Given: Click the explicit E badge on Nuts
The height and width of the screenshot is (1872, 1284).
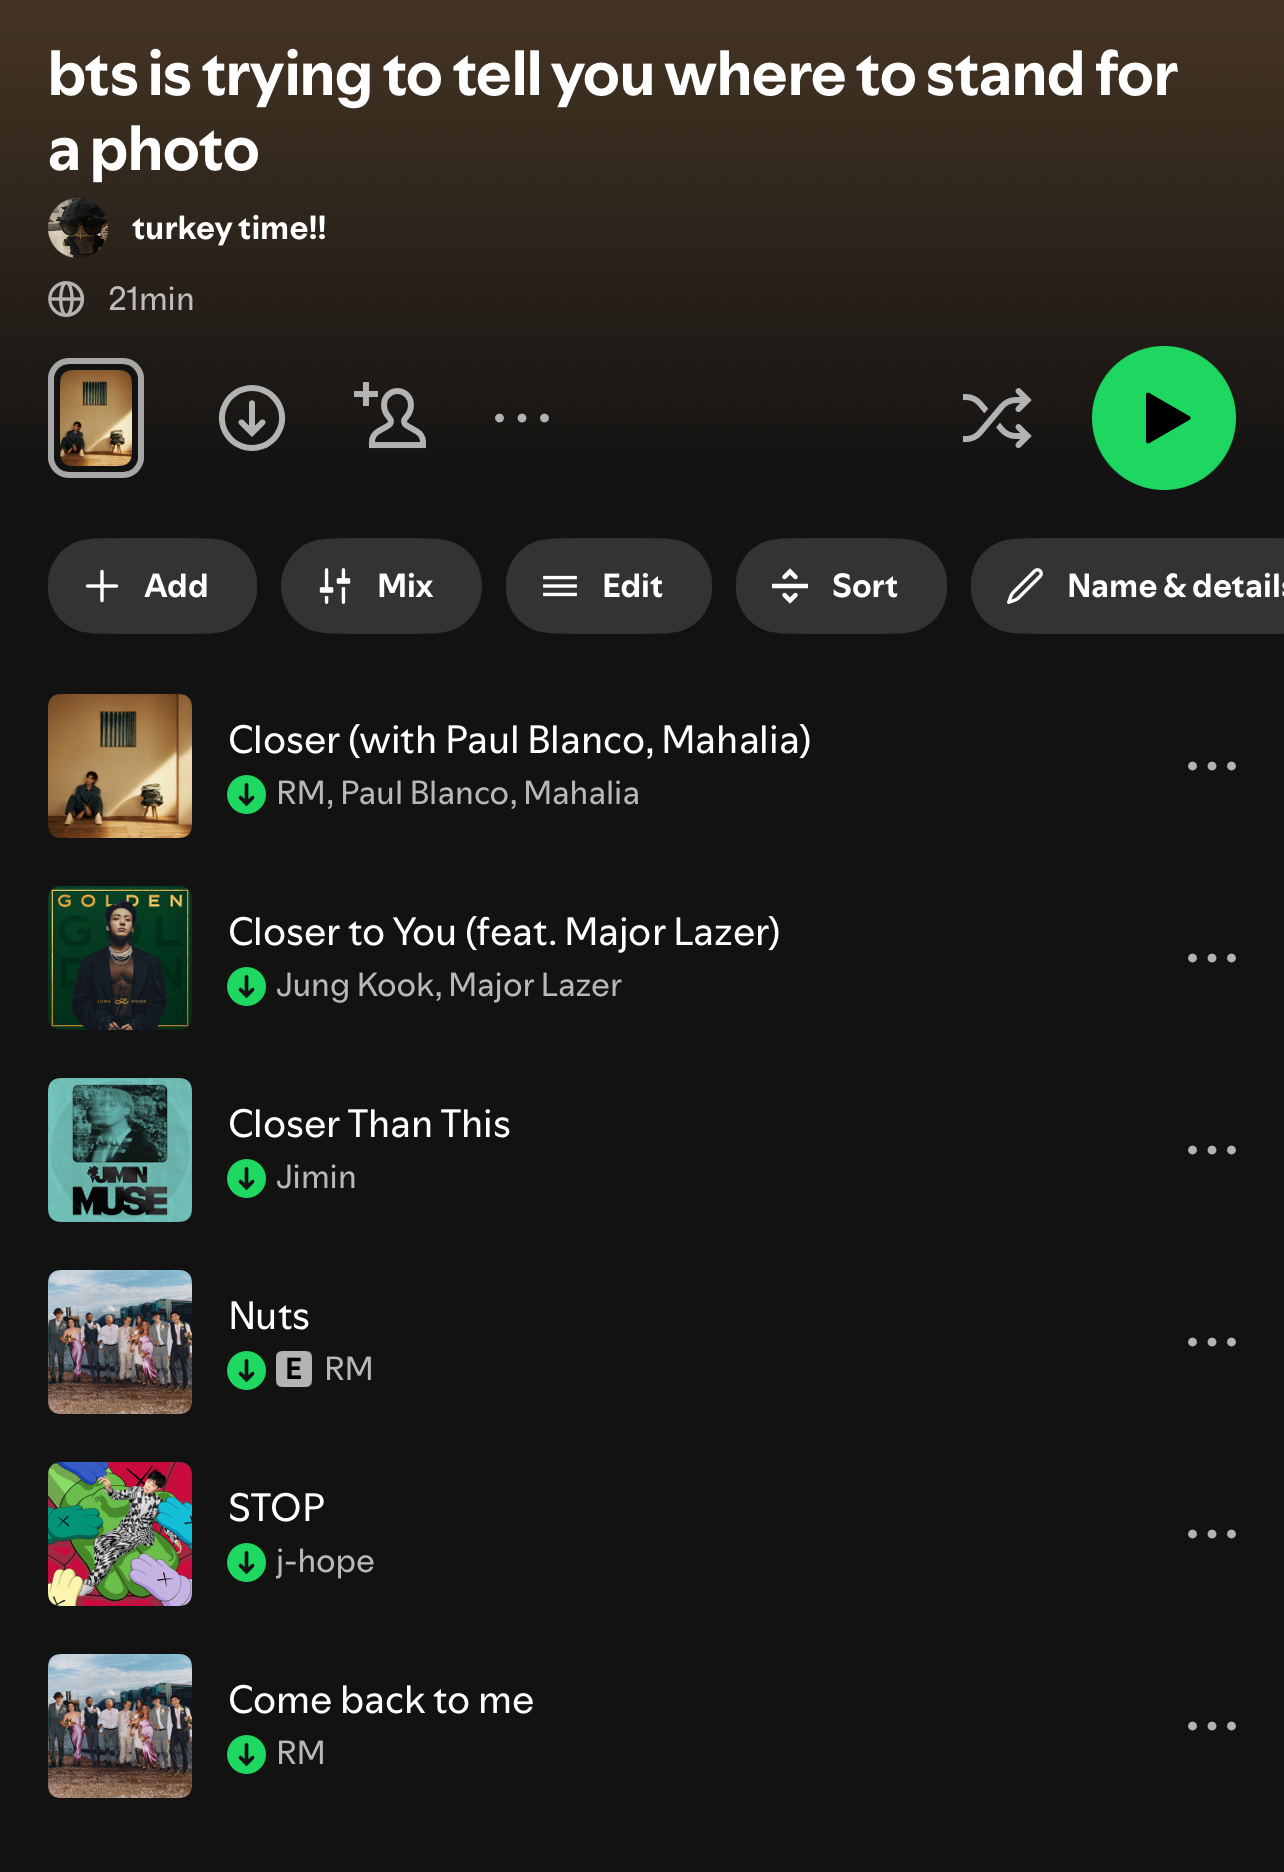Looking at the screenshot, I should point(294,1369).
